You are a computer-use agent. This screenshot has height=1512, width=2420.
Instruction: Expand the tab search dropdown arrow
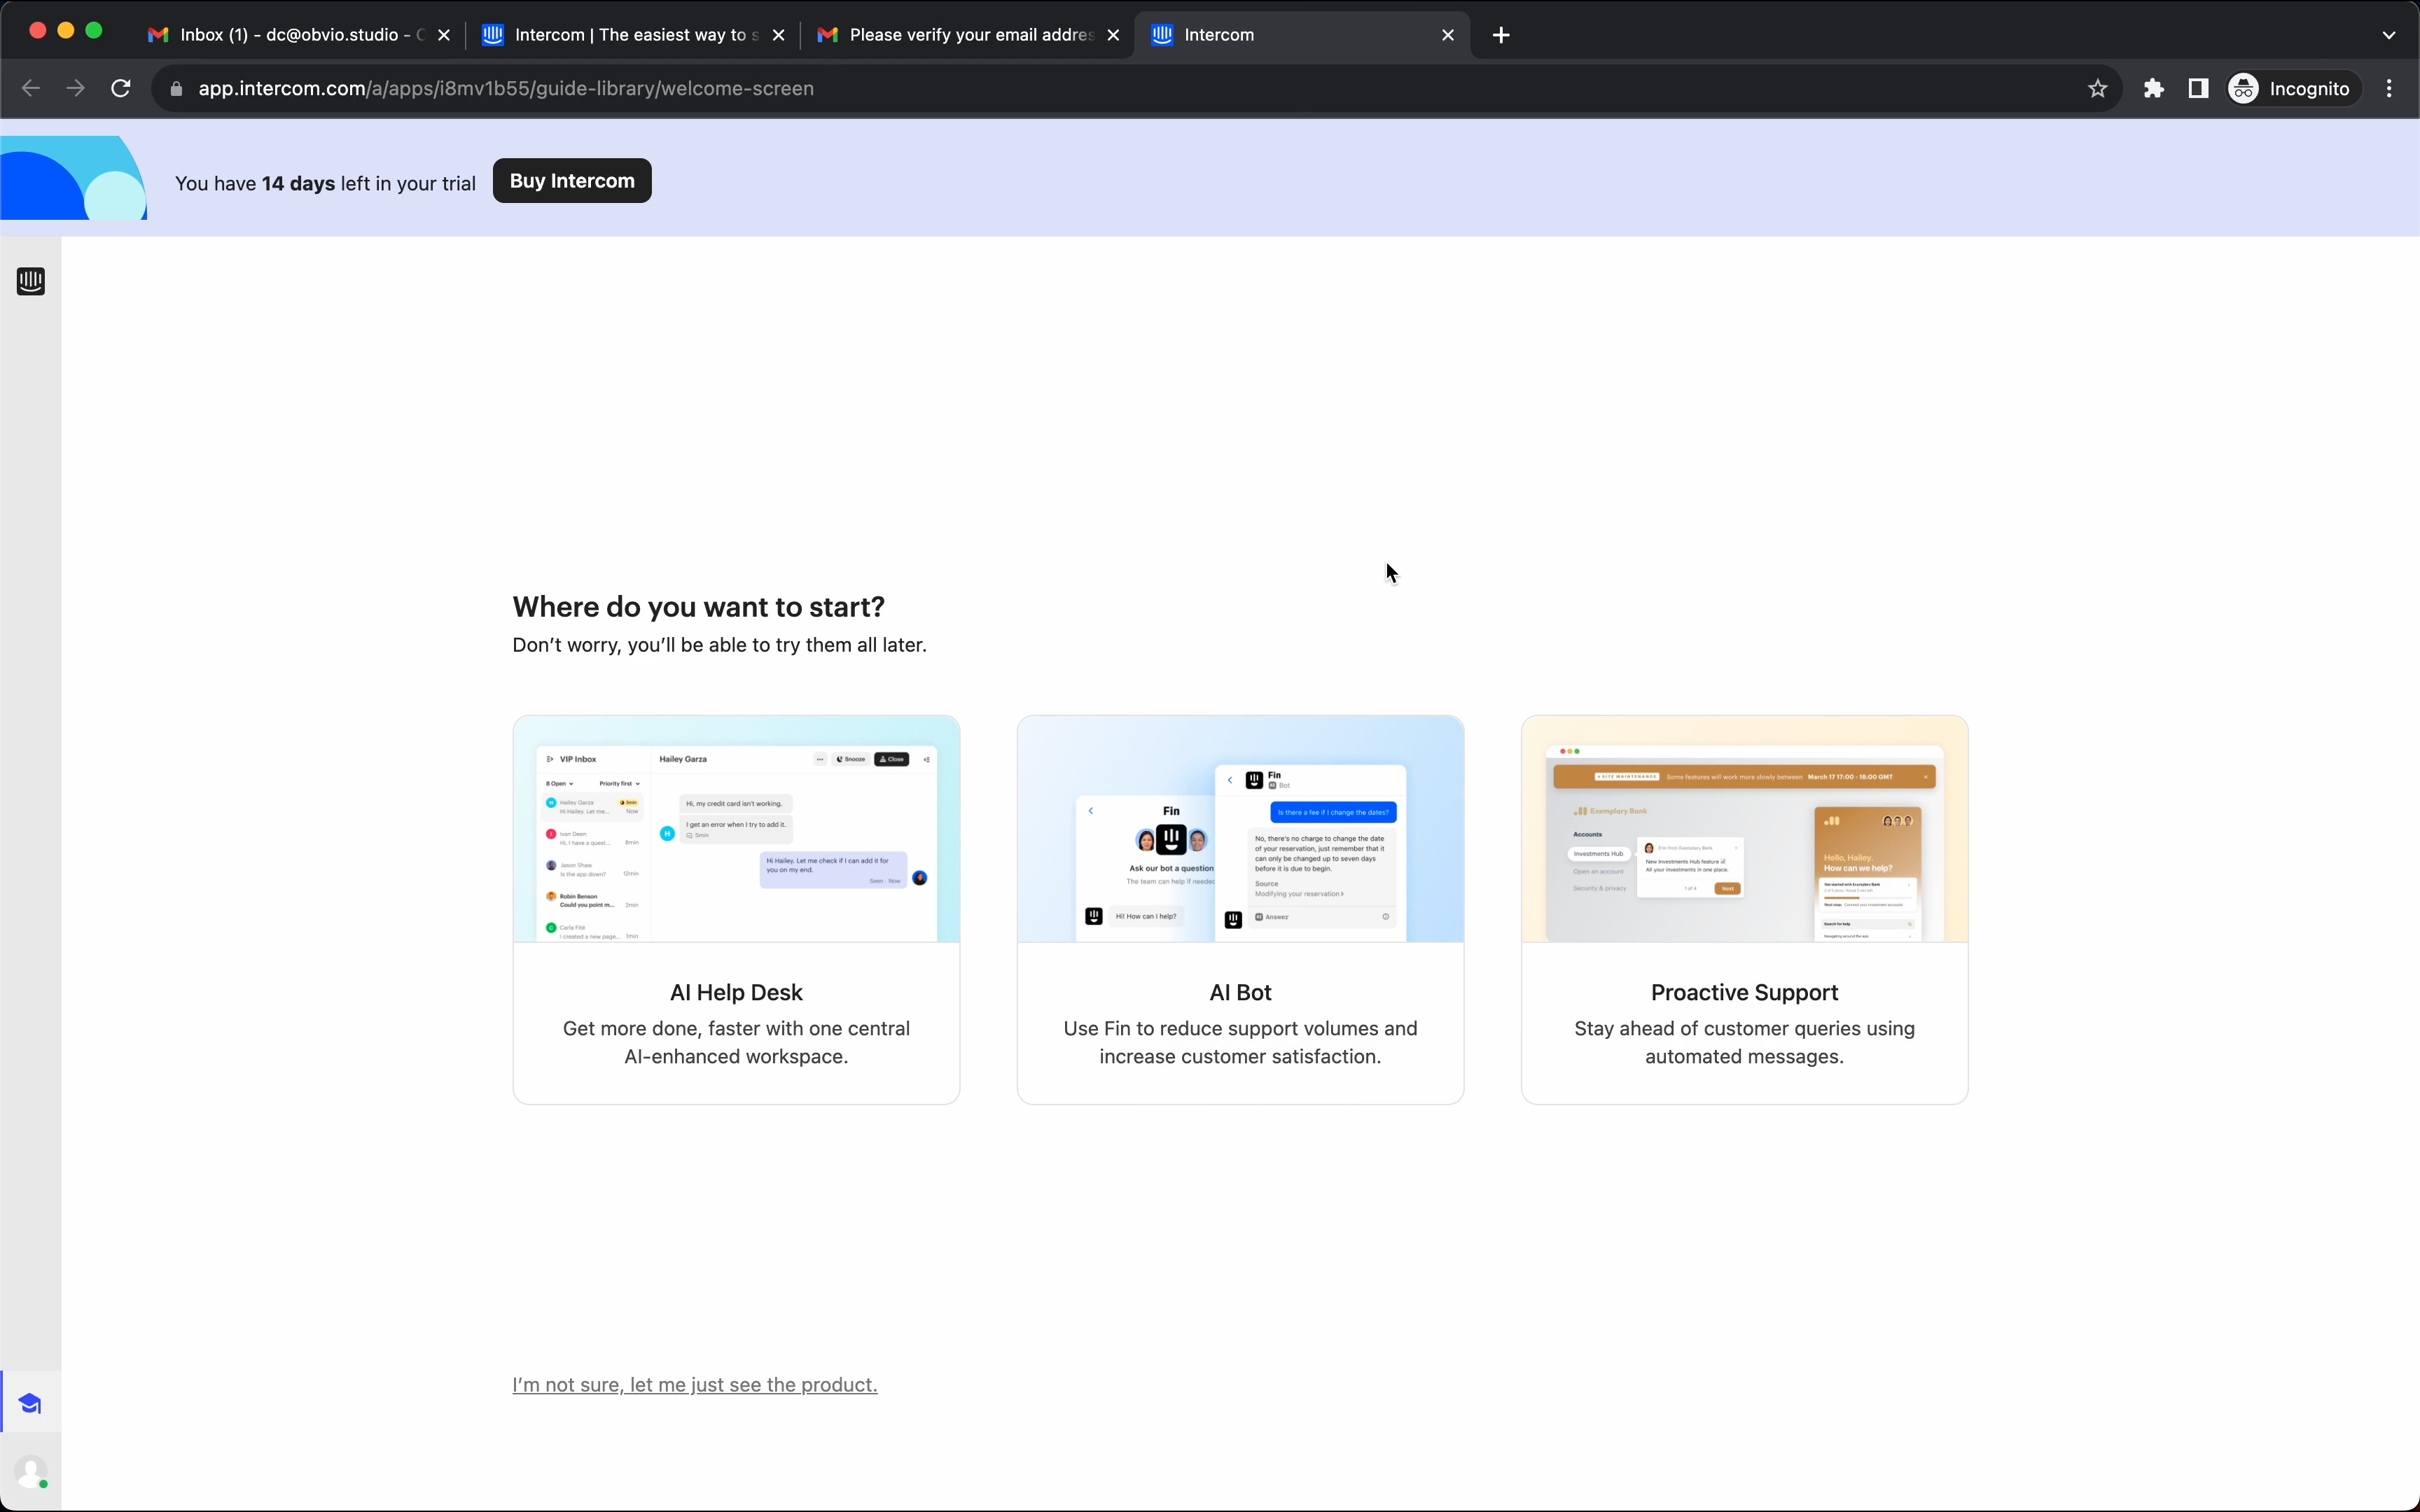pos(2388,35)
